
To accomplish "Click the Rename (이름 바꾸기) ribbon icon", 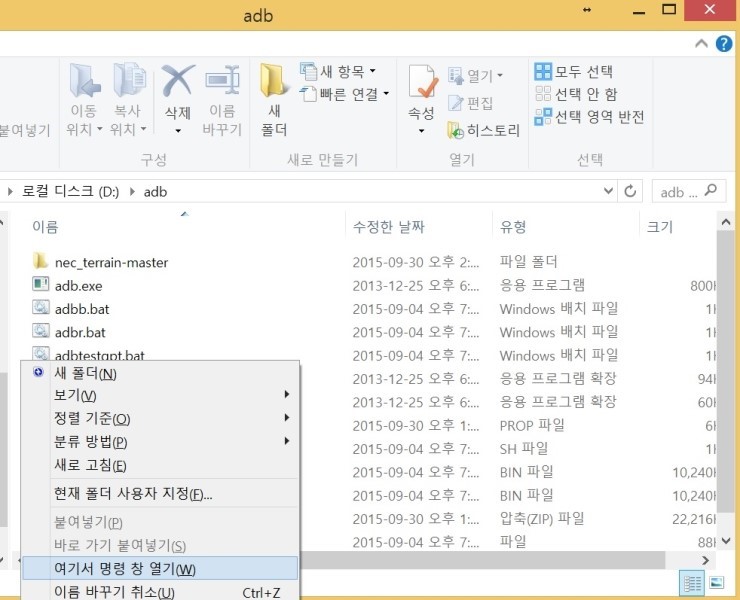I will [222, 82].
